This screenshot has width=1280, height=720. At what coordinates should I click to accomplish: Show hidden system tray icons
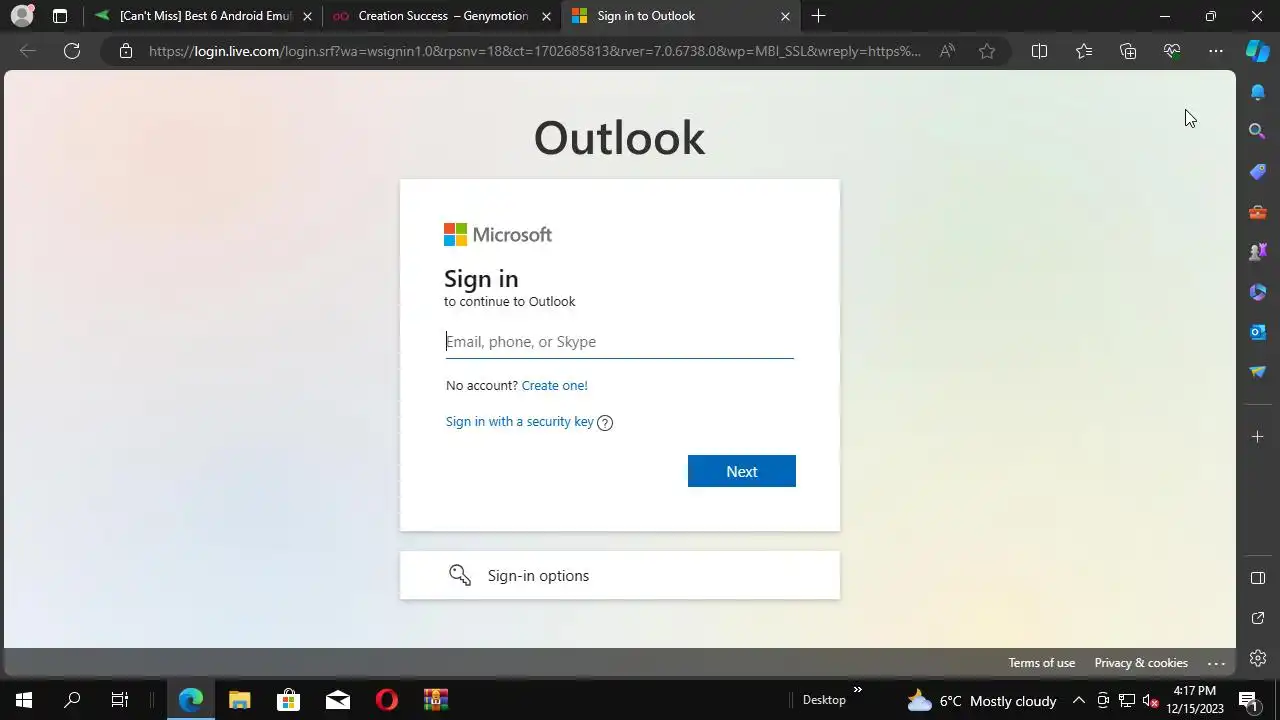[x=1079, y=700]
